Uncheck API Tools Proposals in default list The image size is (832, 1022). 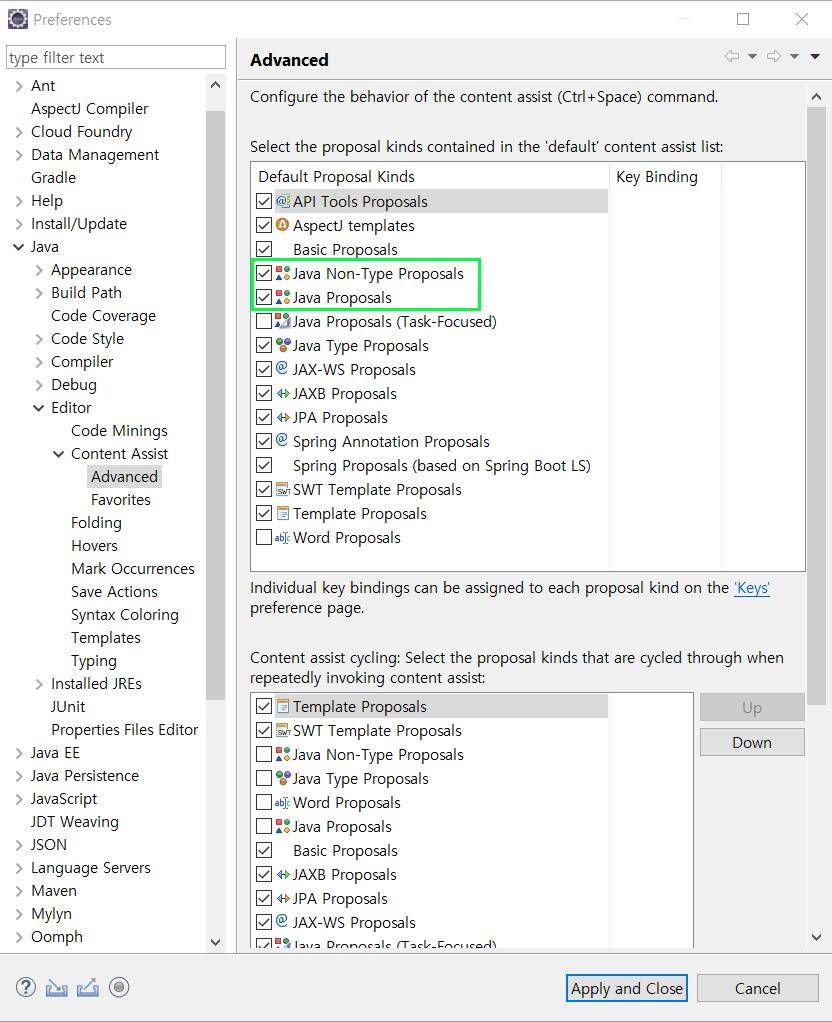(x=264, y=201)
